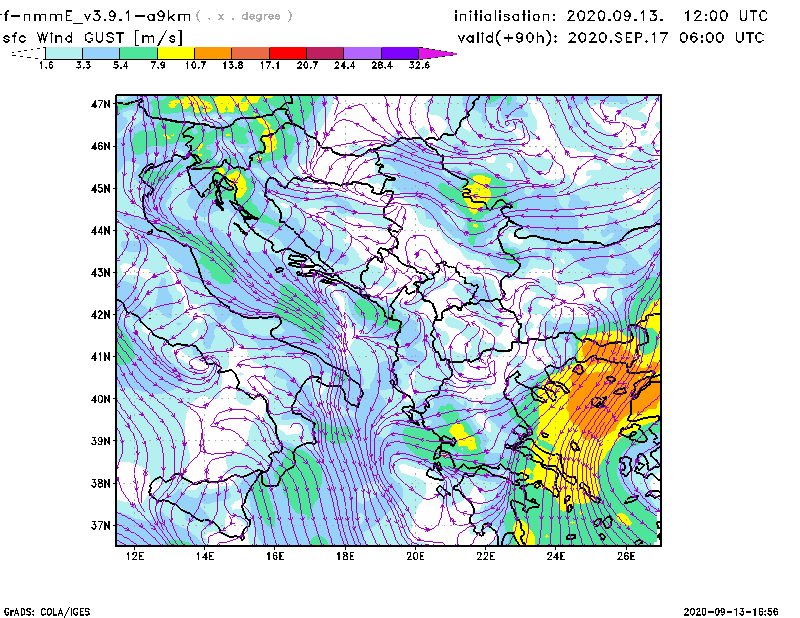Click the 45N latitude label
The image size is (800, 618).
[x=101, y=189]
